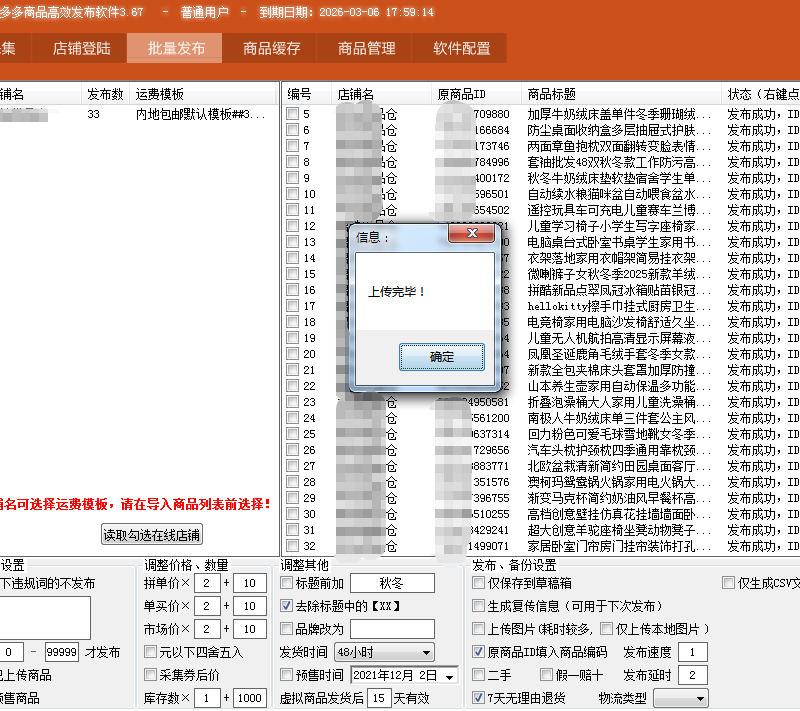The width and height of the screenshot is (800, 711).
Task: Switch to the 店铺登陆 tab
Action: 82,48
